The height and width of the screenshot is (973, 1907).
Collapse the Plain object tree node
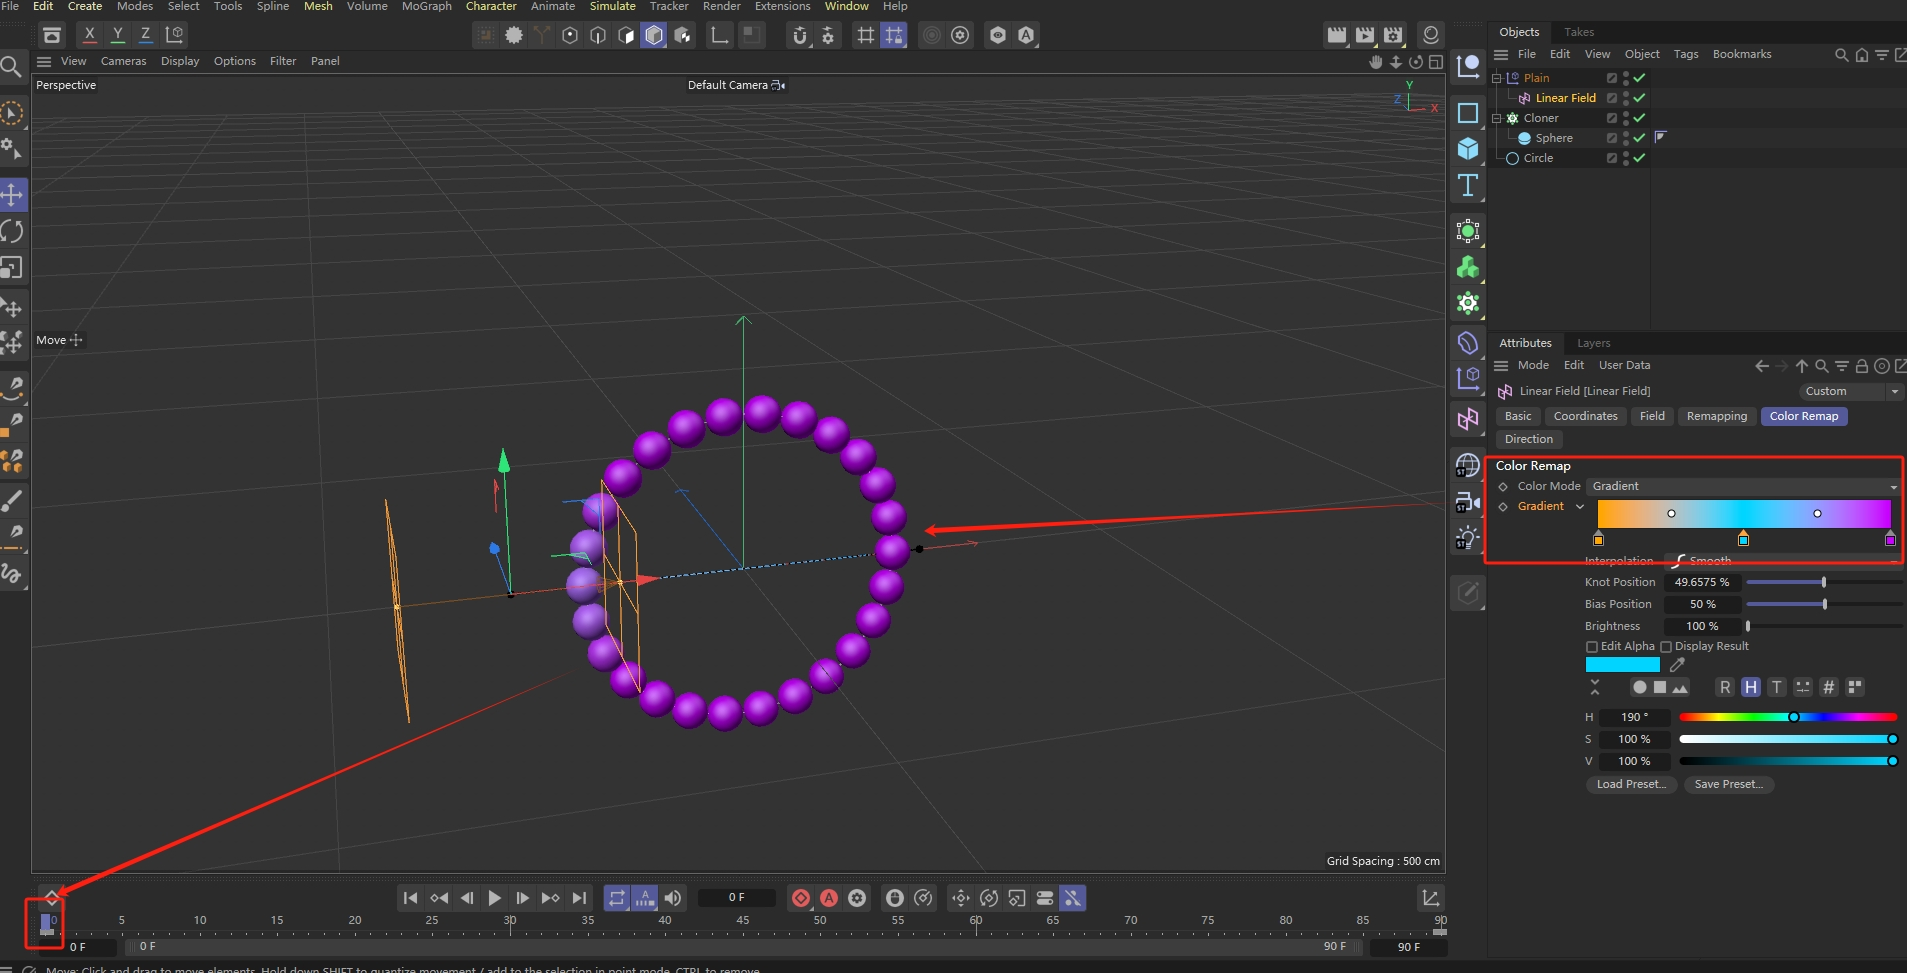click(1497, 78)
